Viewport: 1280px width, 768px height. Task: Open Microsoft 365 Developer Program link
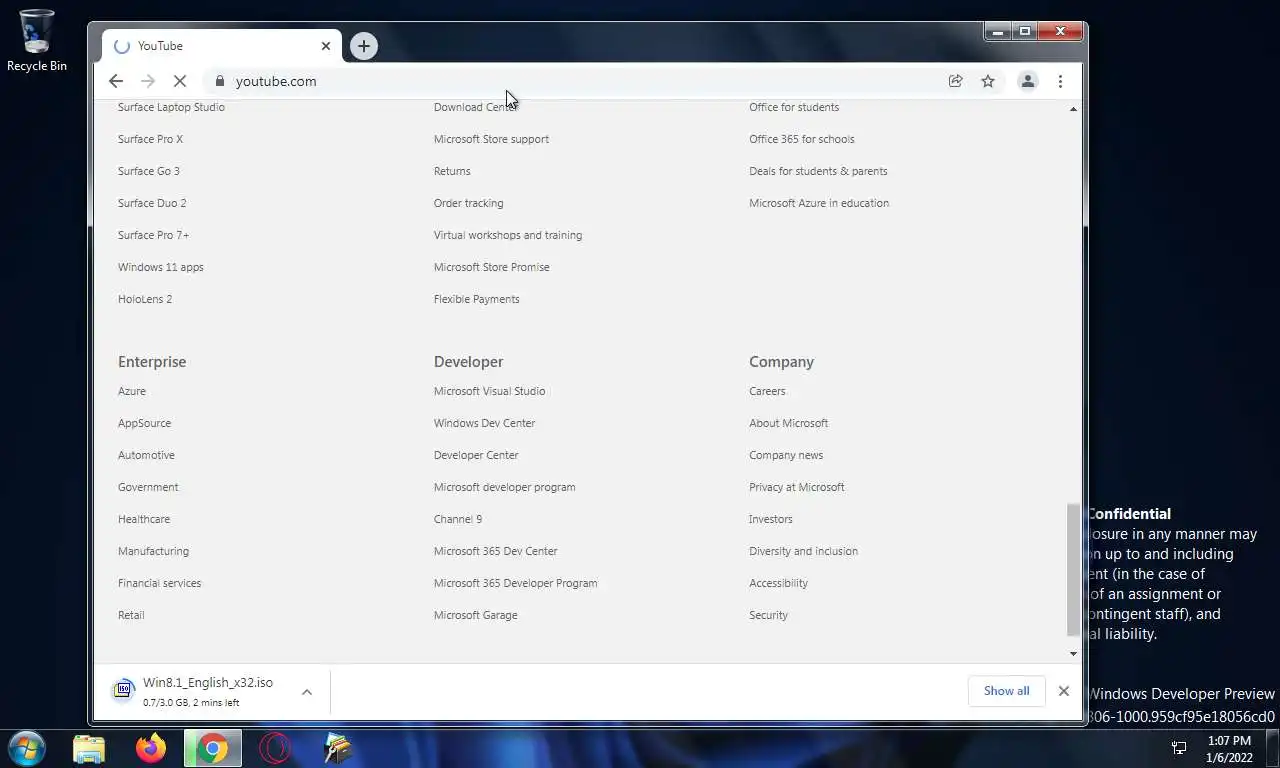(x=515, y=583)
